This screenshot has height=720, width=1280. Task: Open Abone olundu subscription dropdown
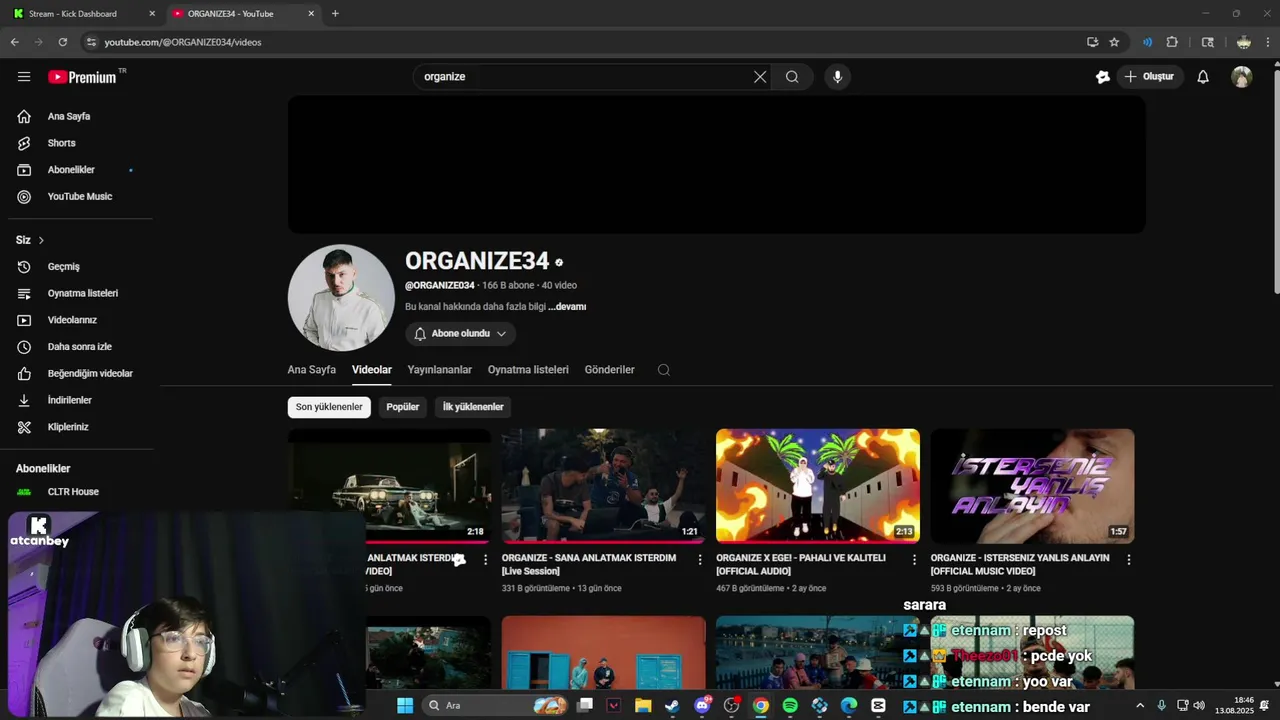(460, 334)
